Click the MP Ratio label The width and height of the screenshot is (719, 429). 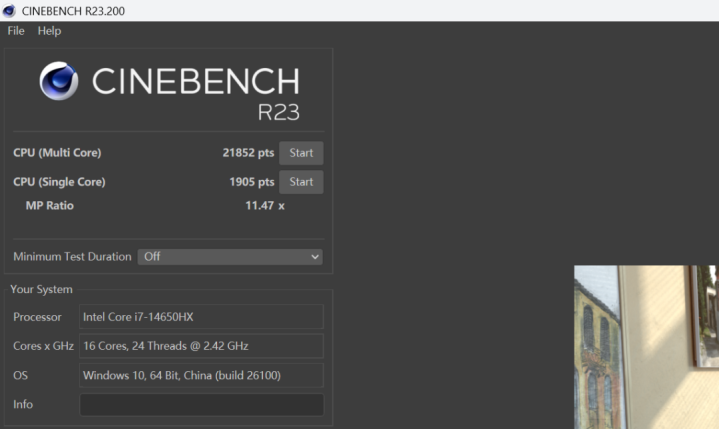coord(50,205)
